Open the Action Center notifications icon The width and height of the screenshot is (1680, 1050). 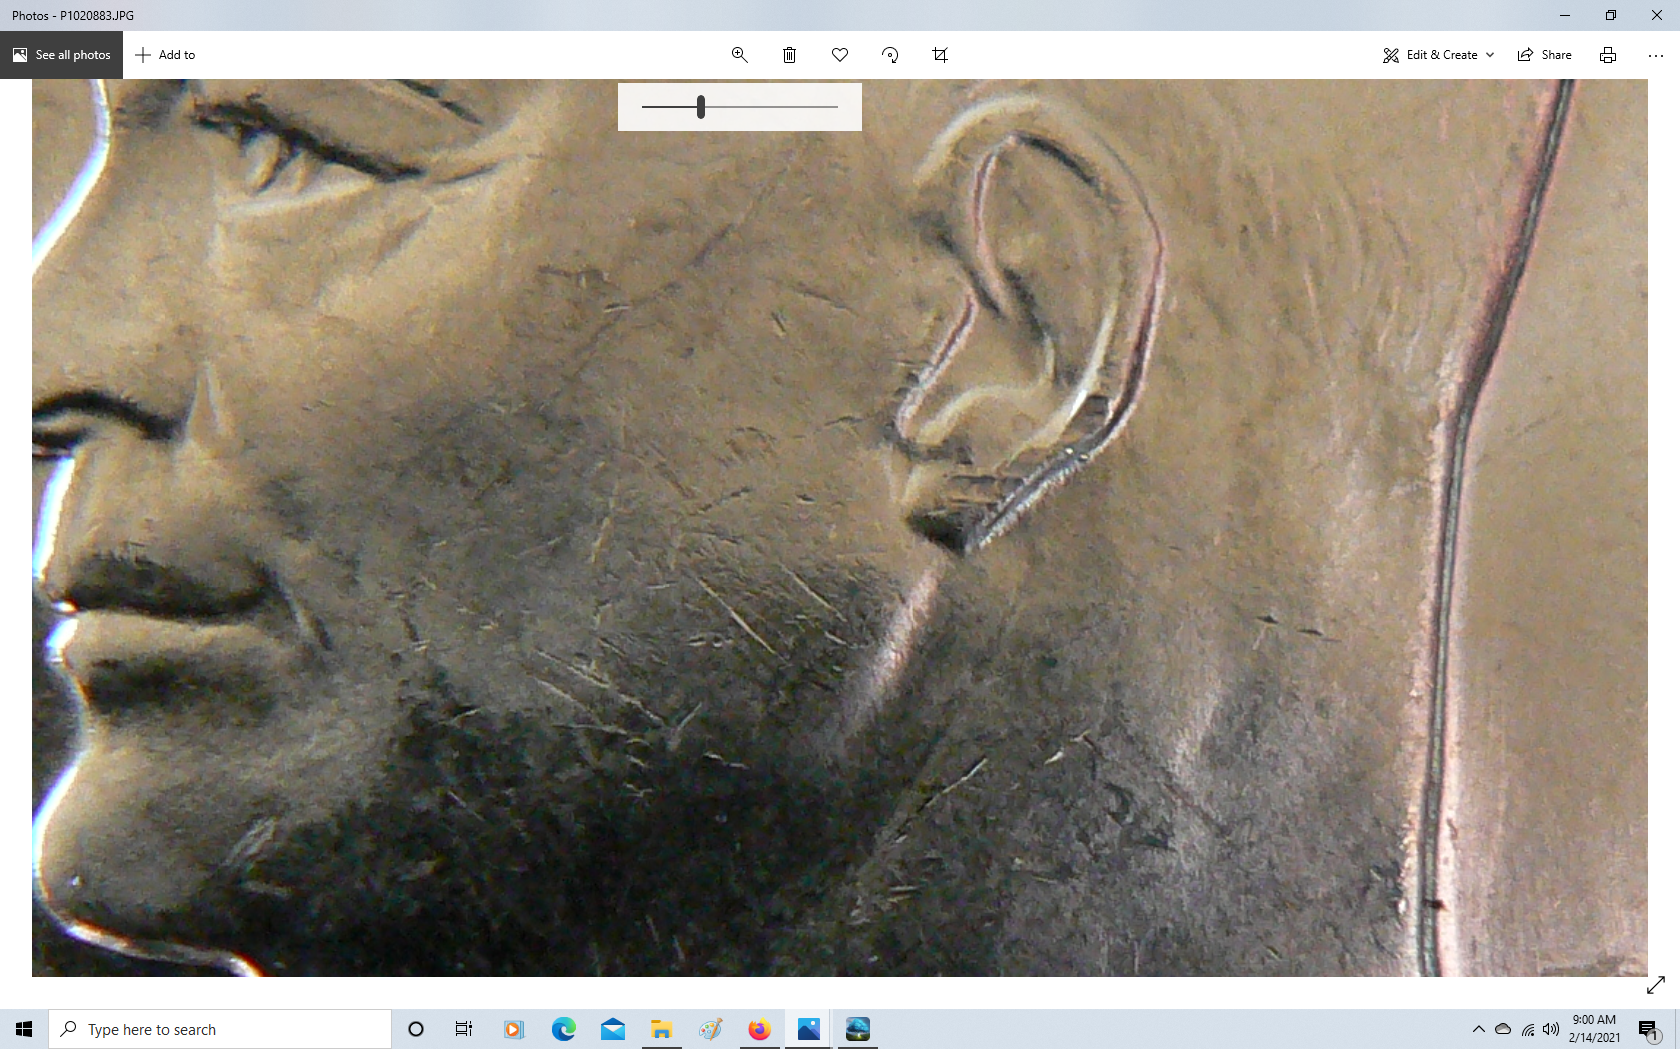tap(1649, 1029)
